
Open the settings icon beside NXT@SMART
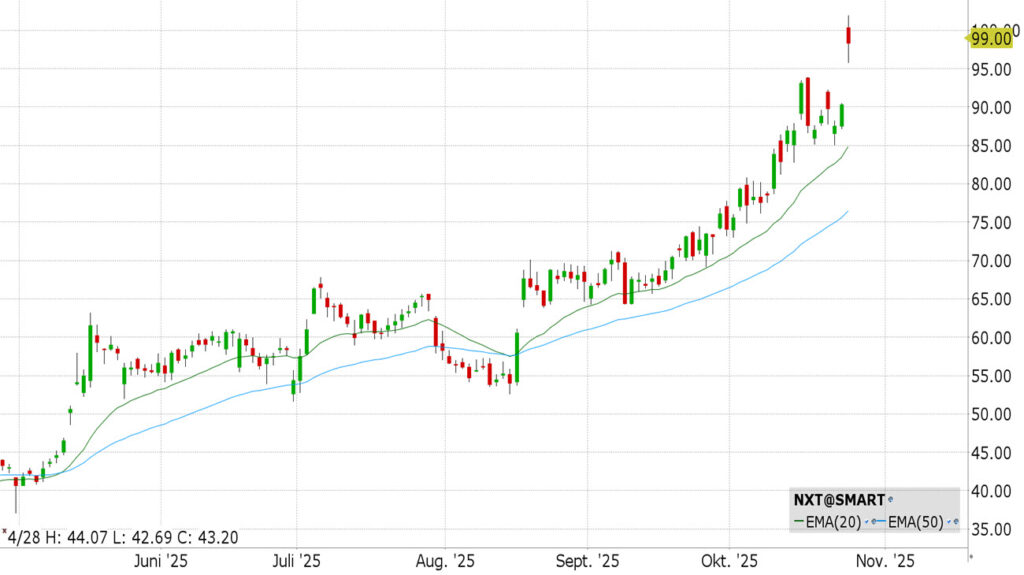click(890, 498)
